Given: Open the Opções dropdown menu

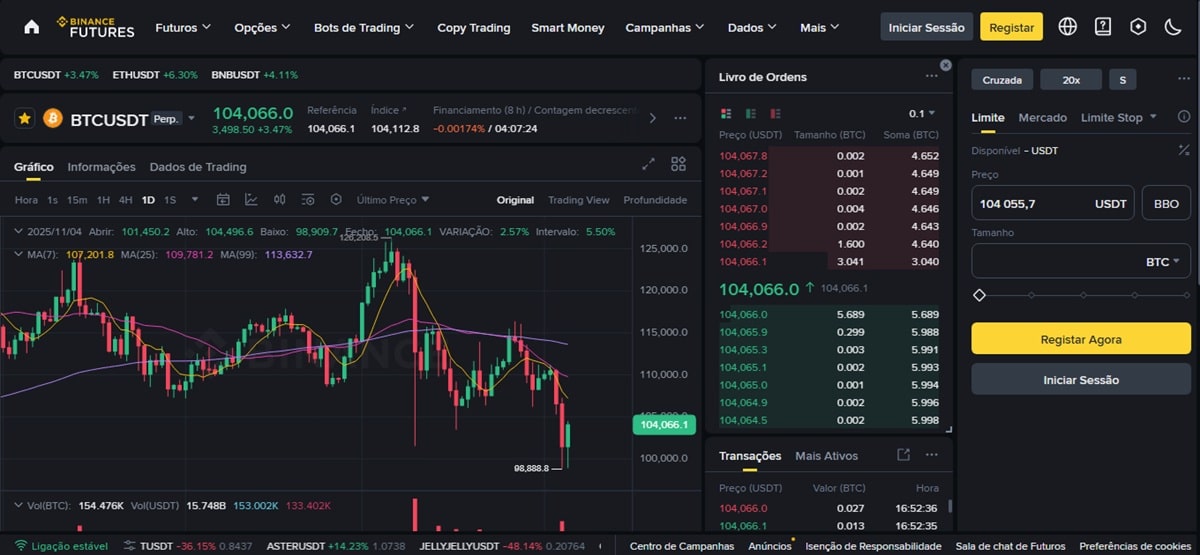Looking at the screenshot, I should (x=262, y=28).
